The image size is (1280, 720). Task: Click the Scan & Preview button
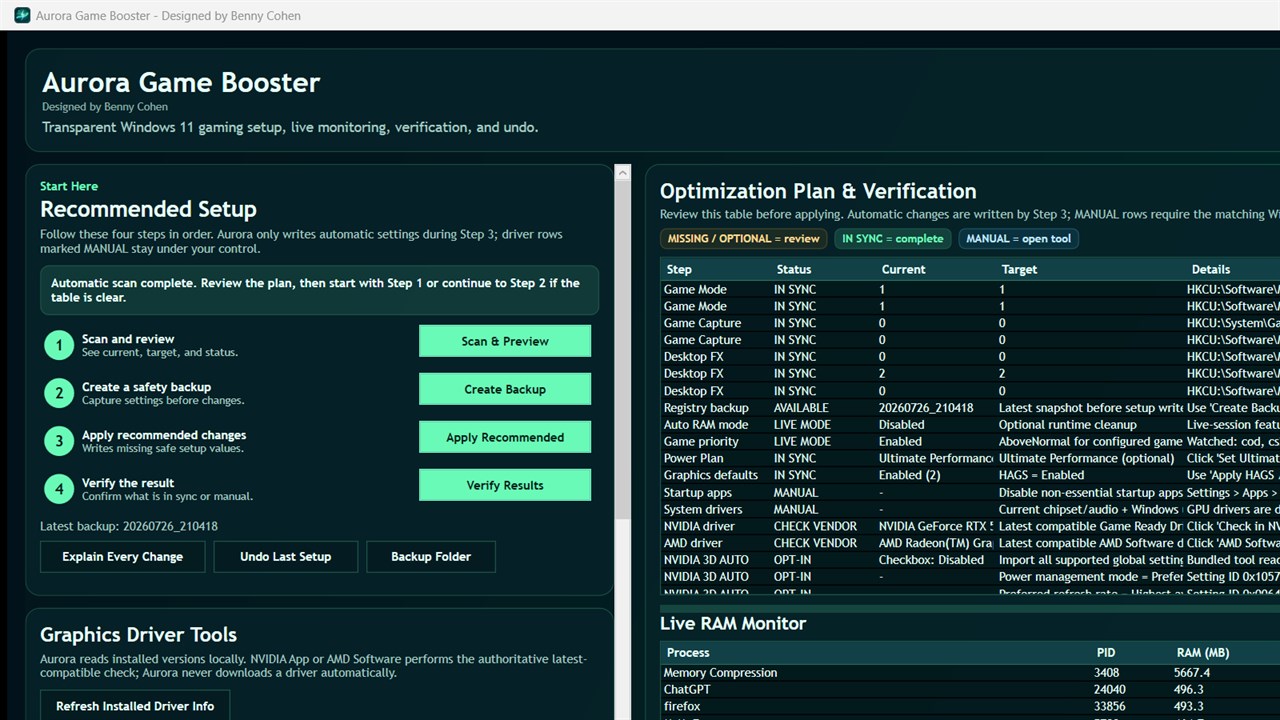click(505, 341)
